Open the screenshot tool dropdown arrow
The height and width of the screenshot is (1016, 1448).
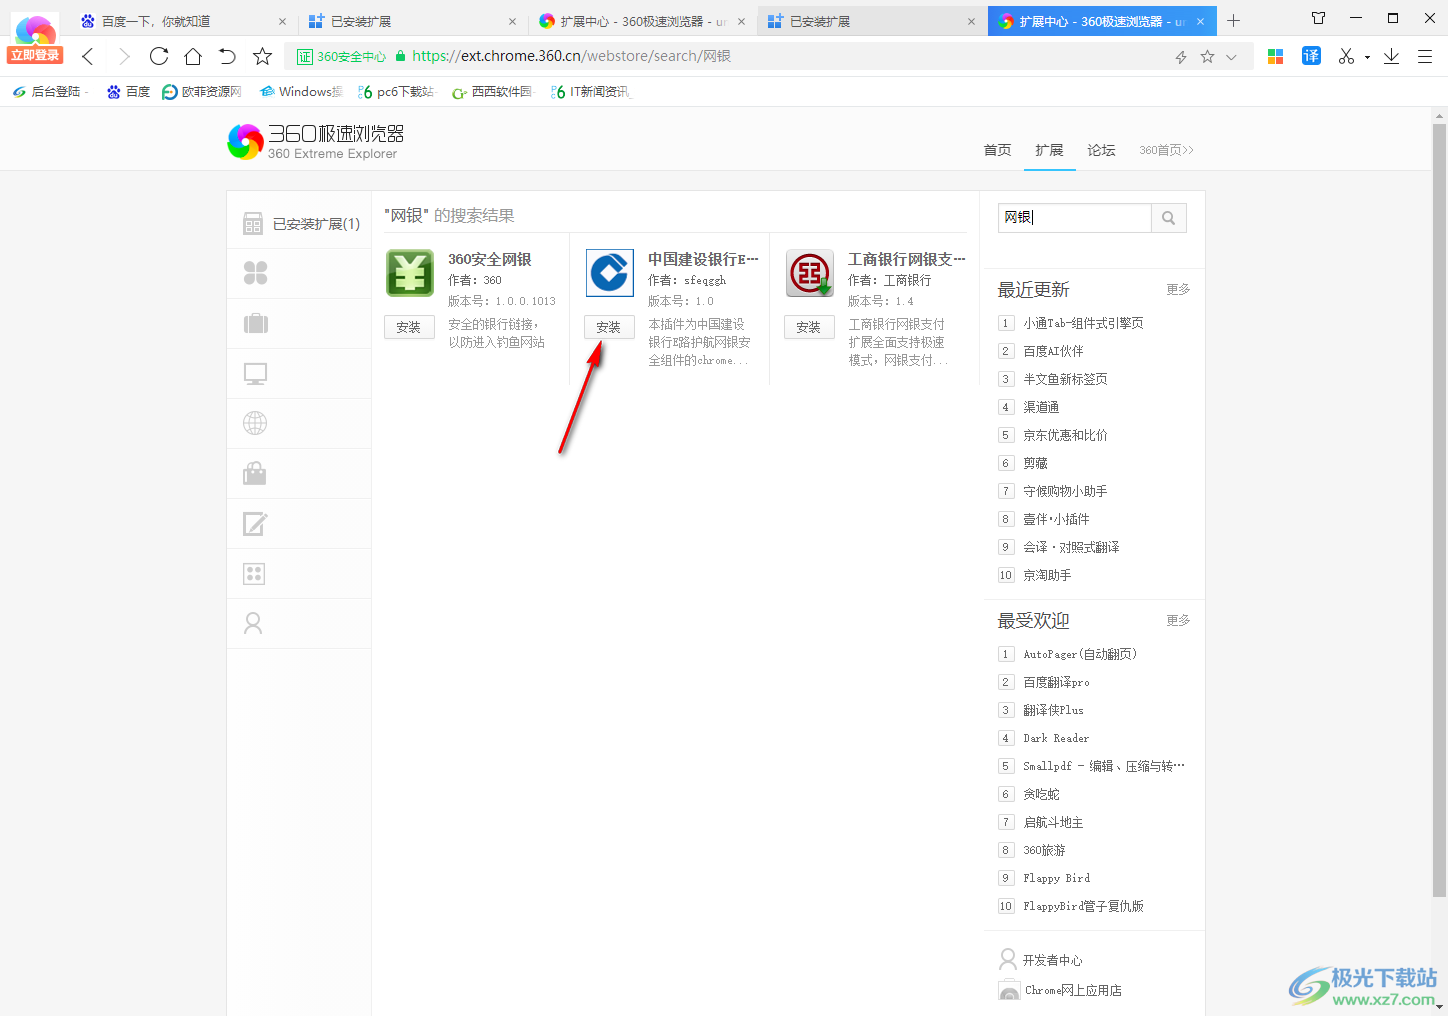point(1367,57)
